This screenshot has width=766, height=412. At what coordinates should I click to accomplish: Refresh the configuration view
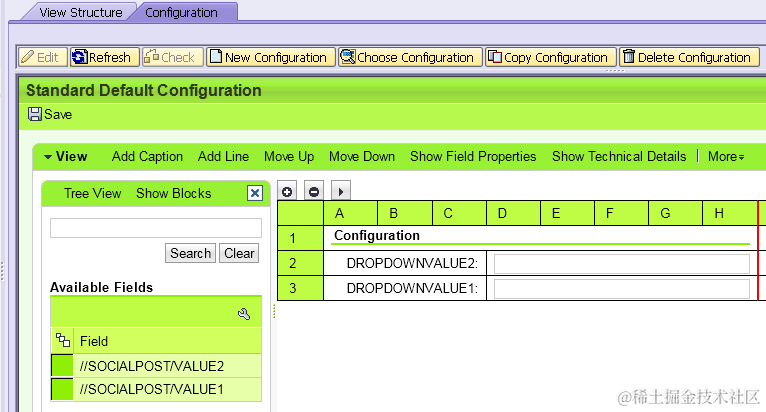pyautogui.click(x=104, y=57)
